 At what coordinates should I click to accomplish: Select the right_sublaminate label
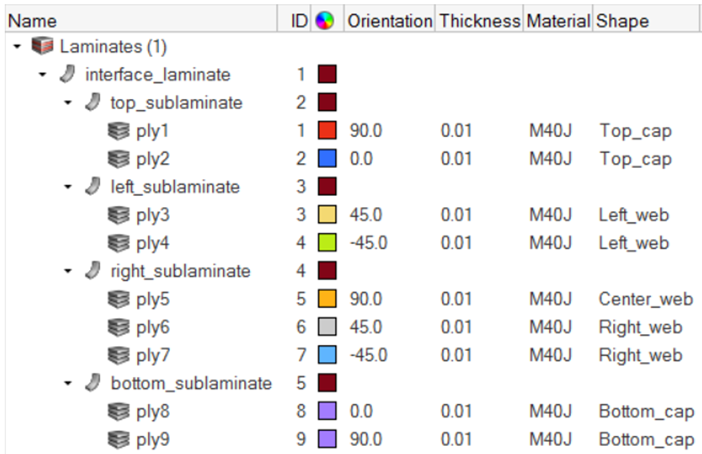pyautogui.click(x=180, y=271)
